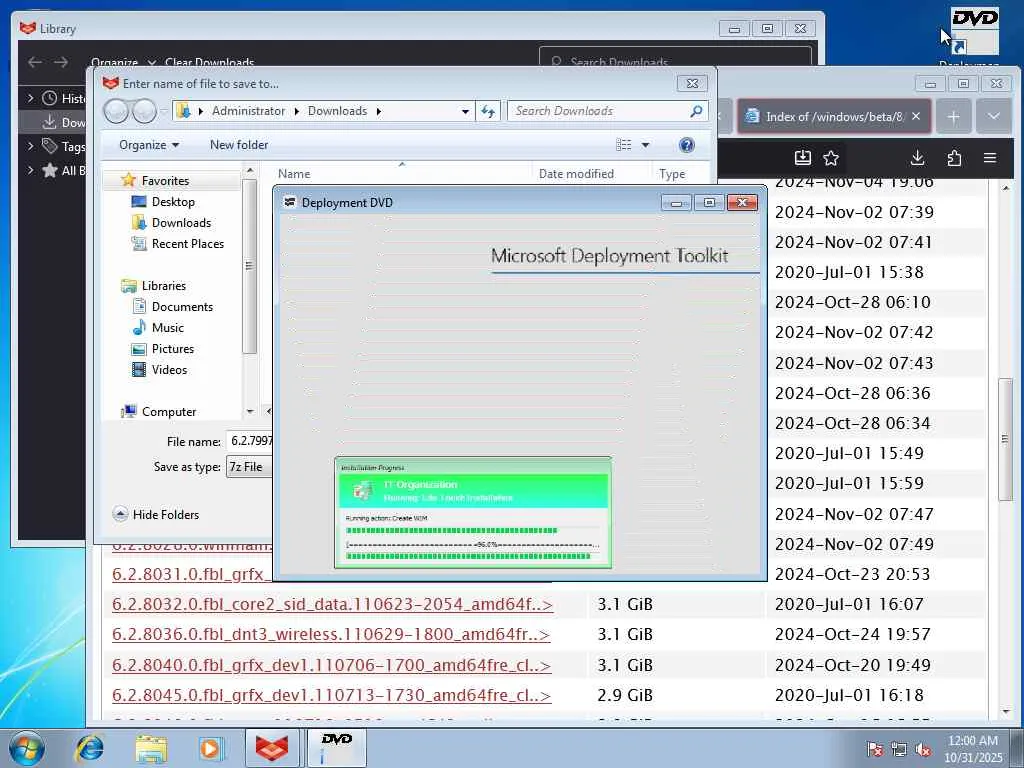Select Administrator in the address breadcrumb

248,111
